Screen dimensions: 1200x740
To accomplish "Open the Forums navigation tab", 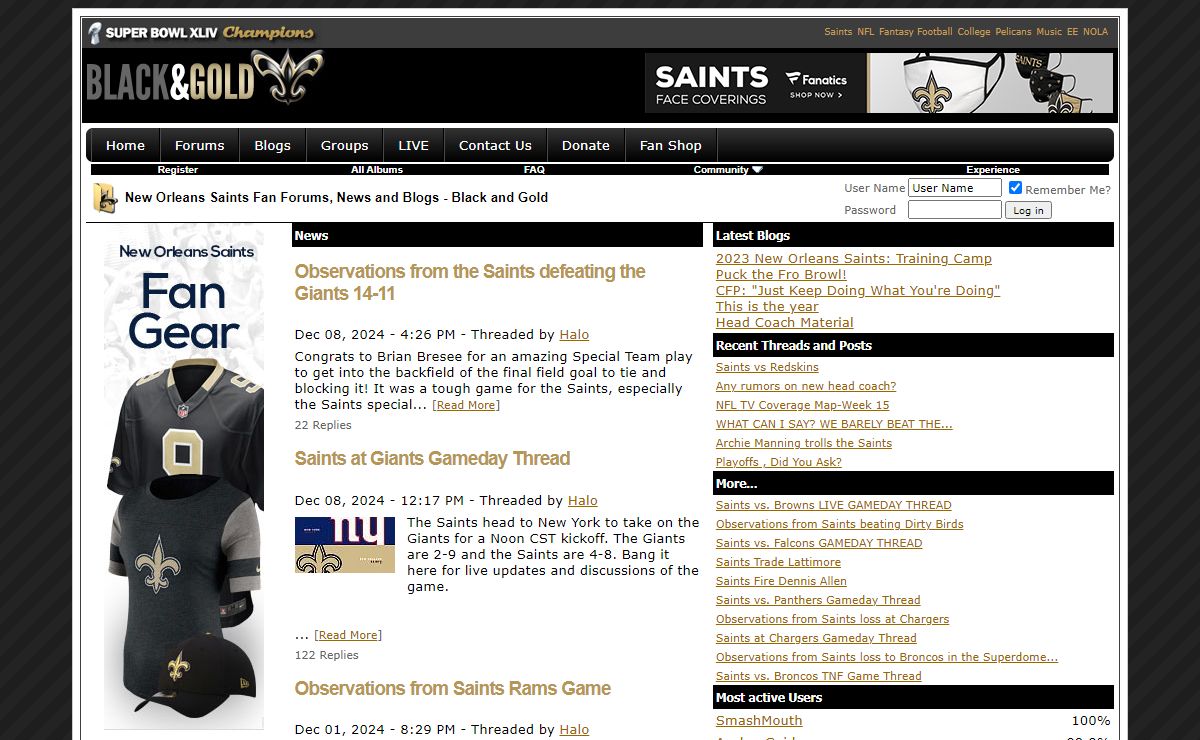I will (200, 145).
